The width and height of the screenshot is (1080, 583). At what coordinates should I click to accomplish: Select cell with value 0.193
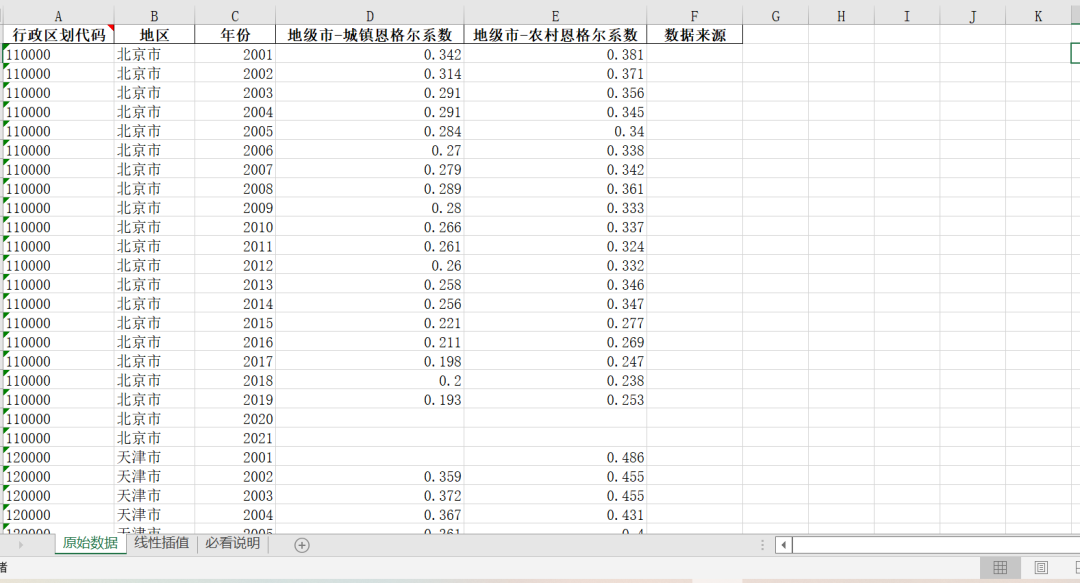(370, 400)
